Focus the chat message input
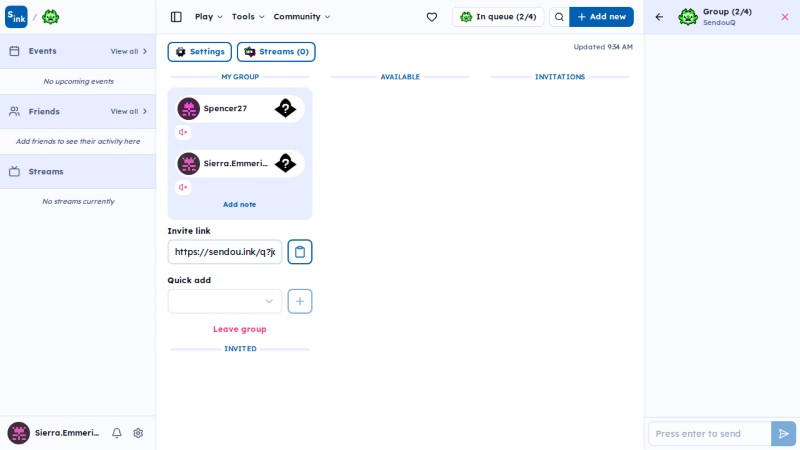800x450 pixels. (x=709, y=434)
